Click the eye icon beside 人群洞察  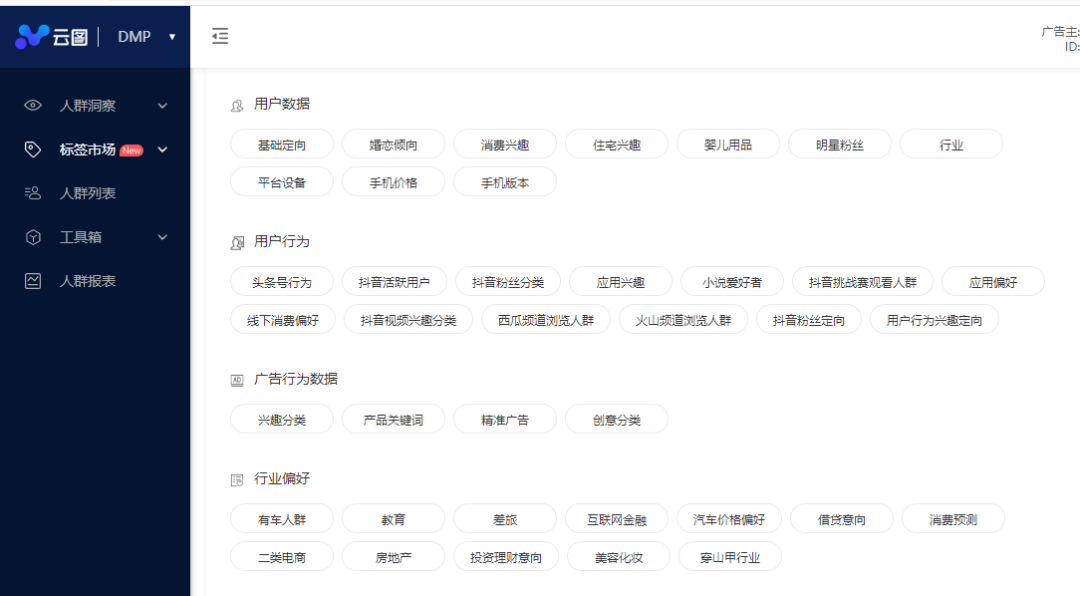[x=33, y=105]
